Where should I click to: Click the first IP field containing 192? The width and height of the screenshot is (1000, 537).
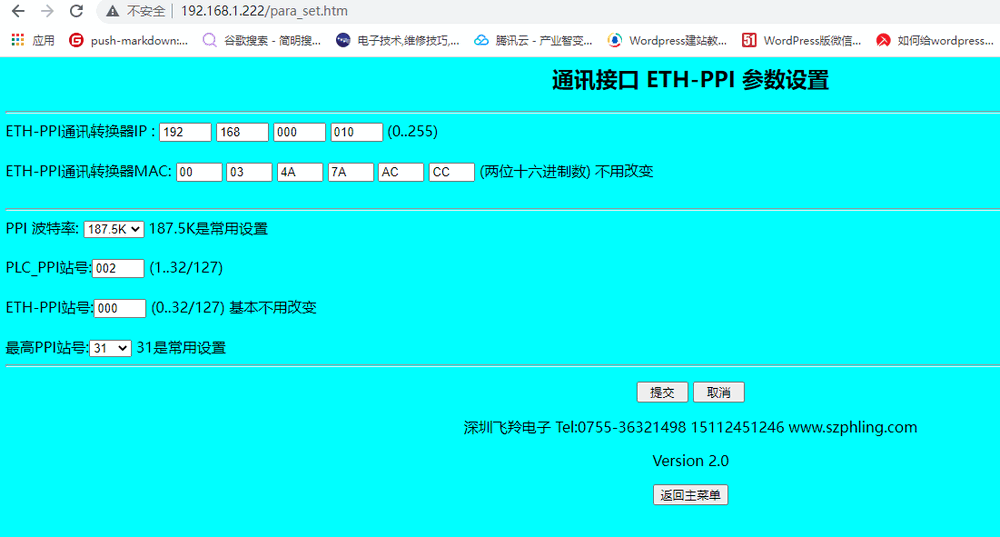(x=185, y=132)
